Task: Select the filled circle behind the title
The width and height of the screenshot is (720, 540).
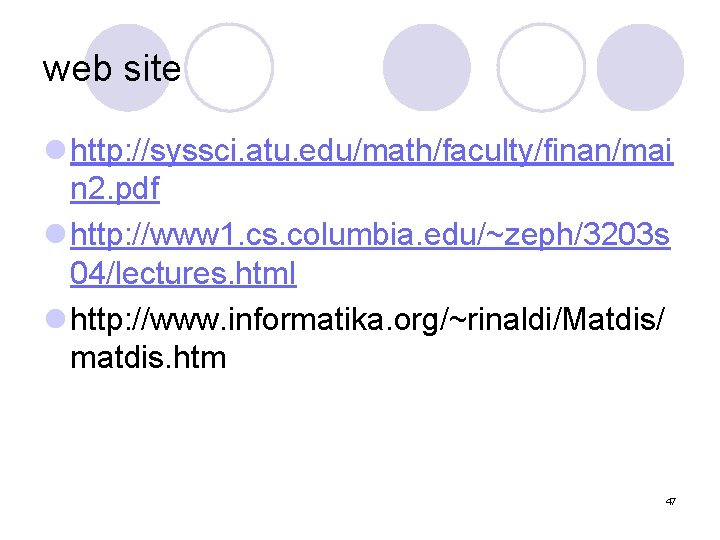Action: [128, 68]
